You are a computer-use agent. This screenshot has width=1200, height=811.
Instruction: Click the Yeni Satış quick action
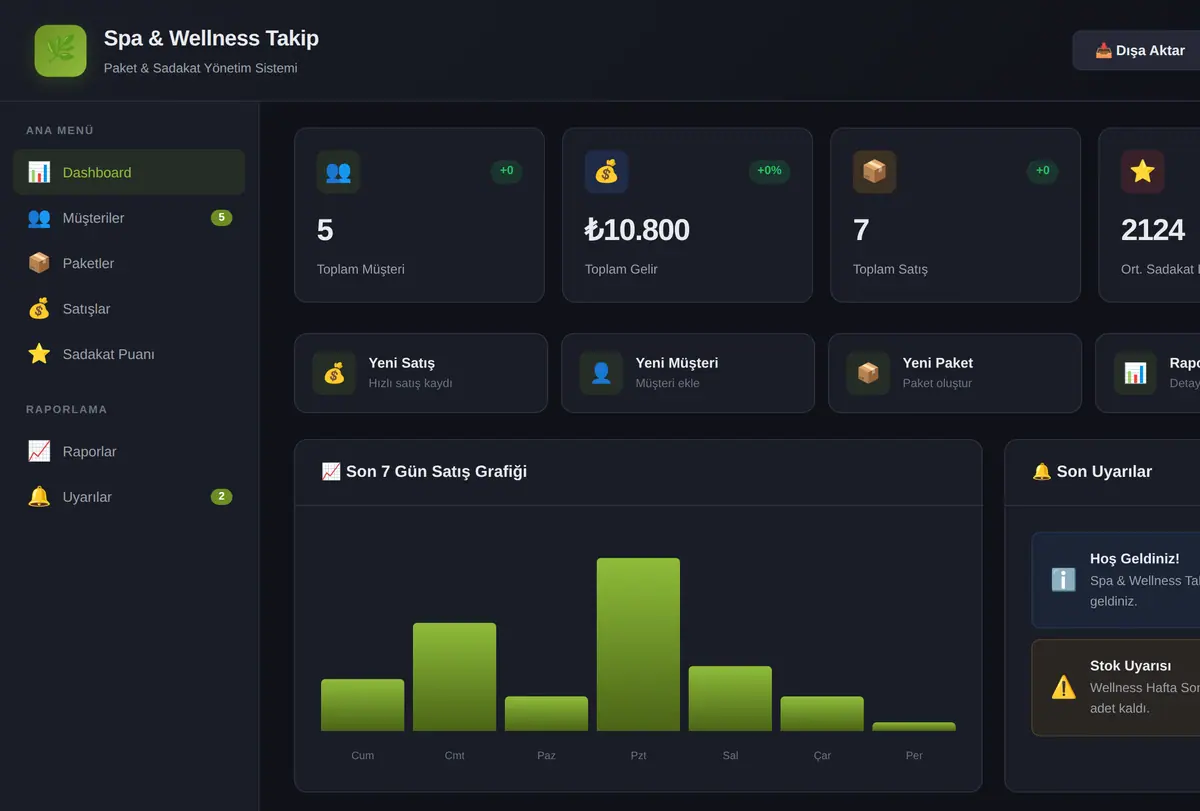[x=421, y=373]
